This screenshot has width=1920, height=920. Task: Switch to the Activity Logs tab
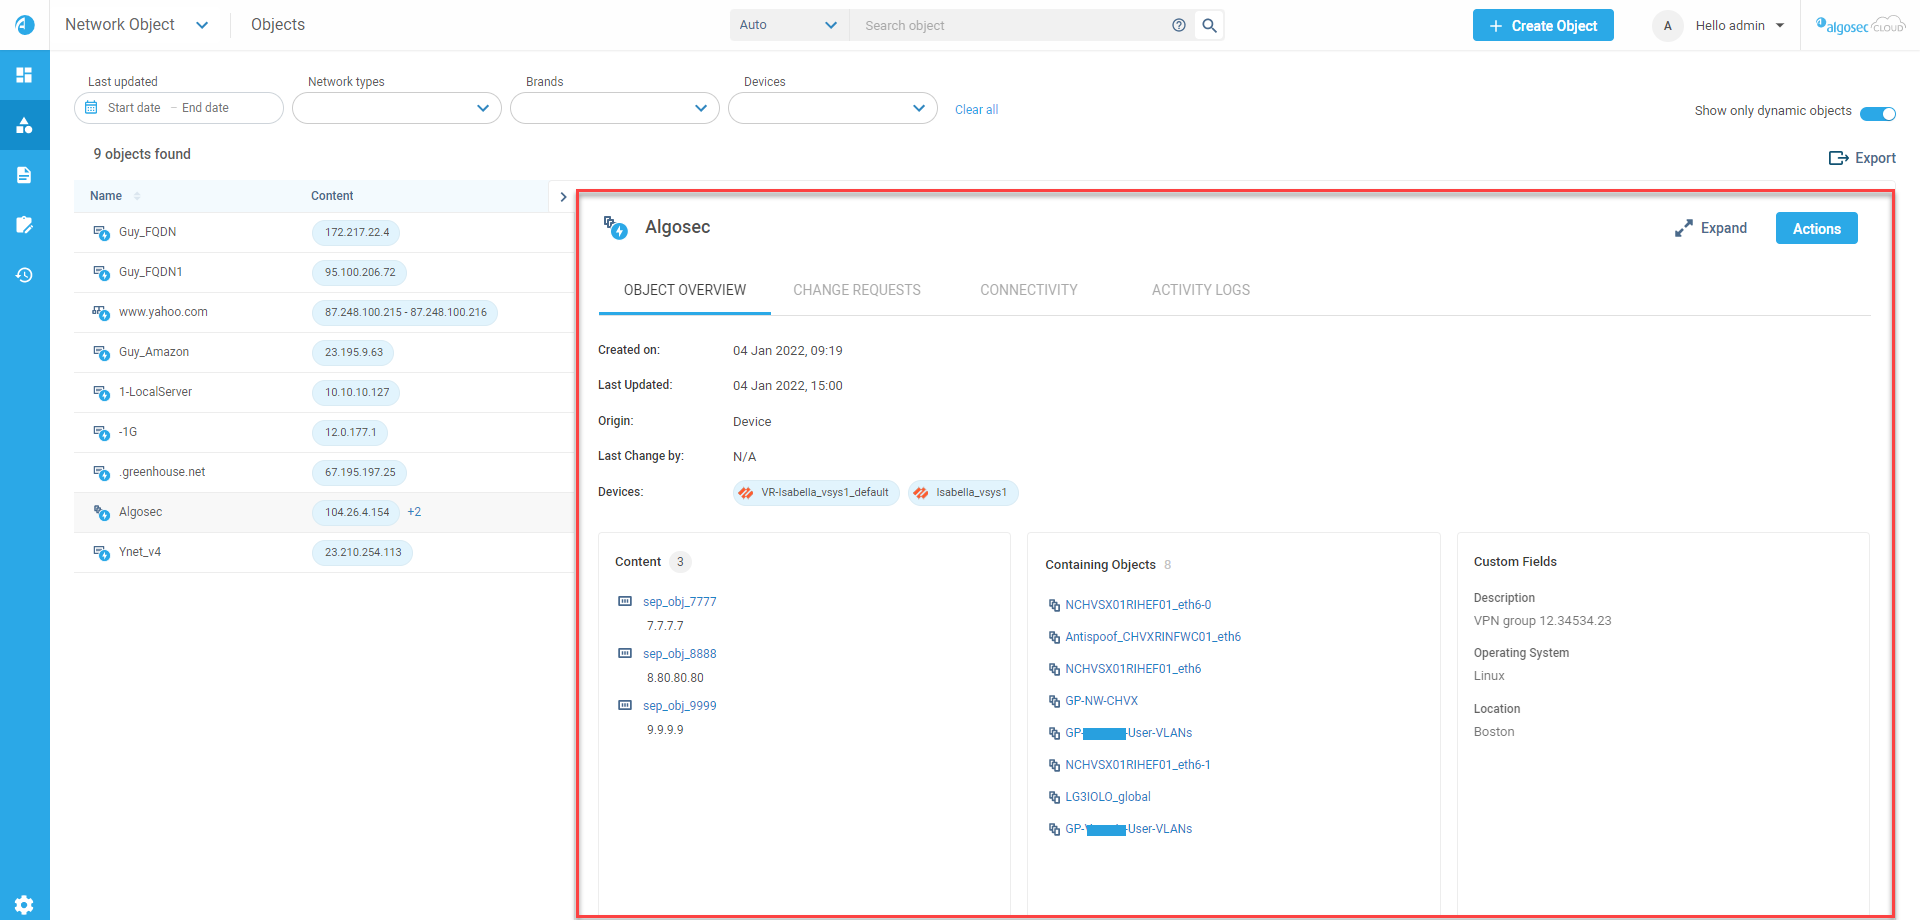pos(1200,290)
